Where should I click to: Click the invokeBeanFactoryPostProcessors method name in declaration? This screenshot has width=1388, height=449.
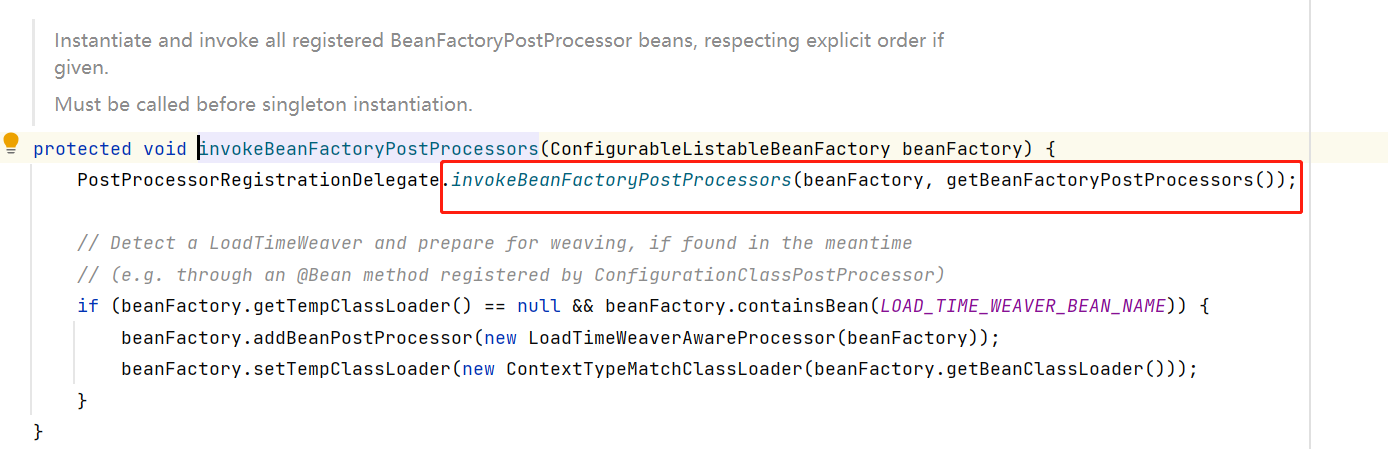point(369,149)
